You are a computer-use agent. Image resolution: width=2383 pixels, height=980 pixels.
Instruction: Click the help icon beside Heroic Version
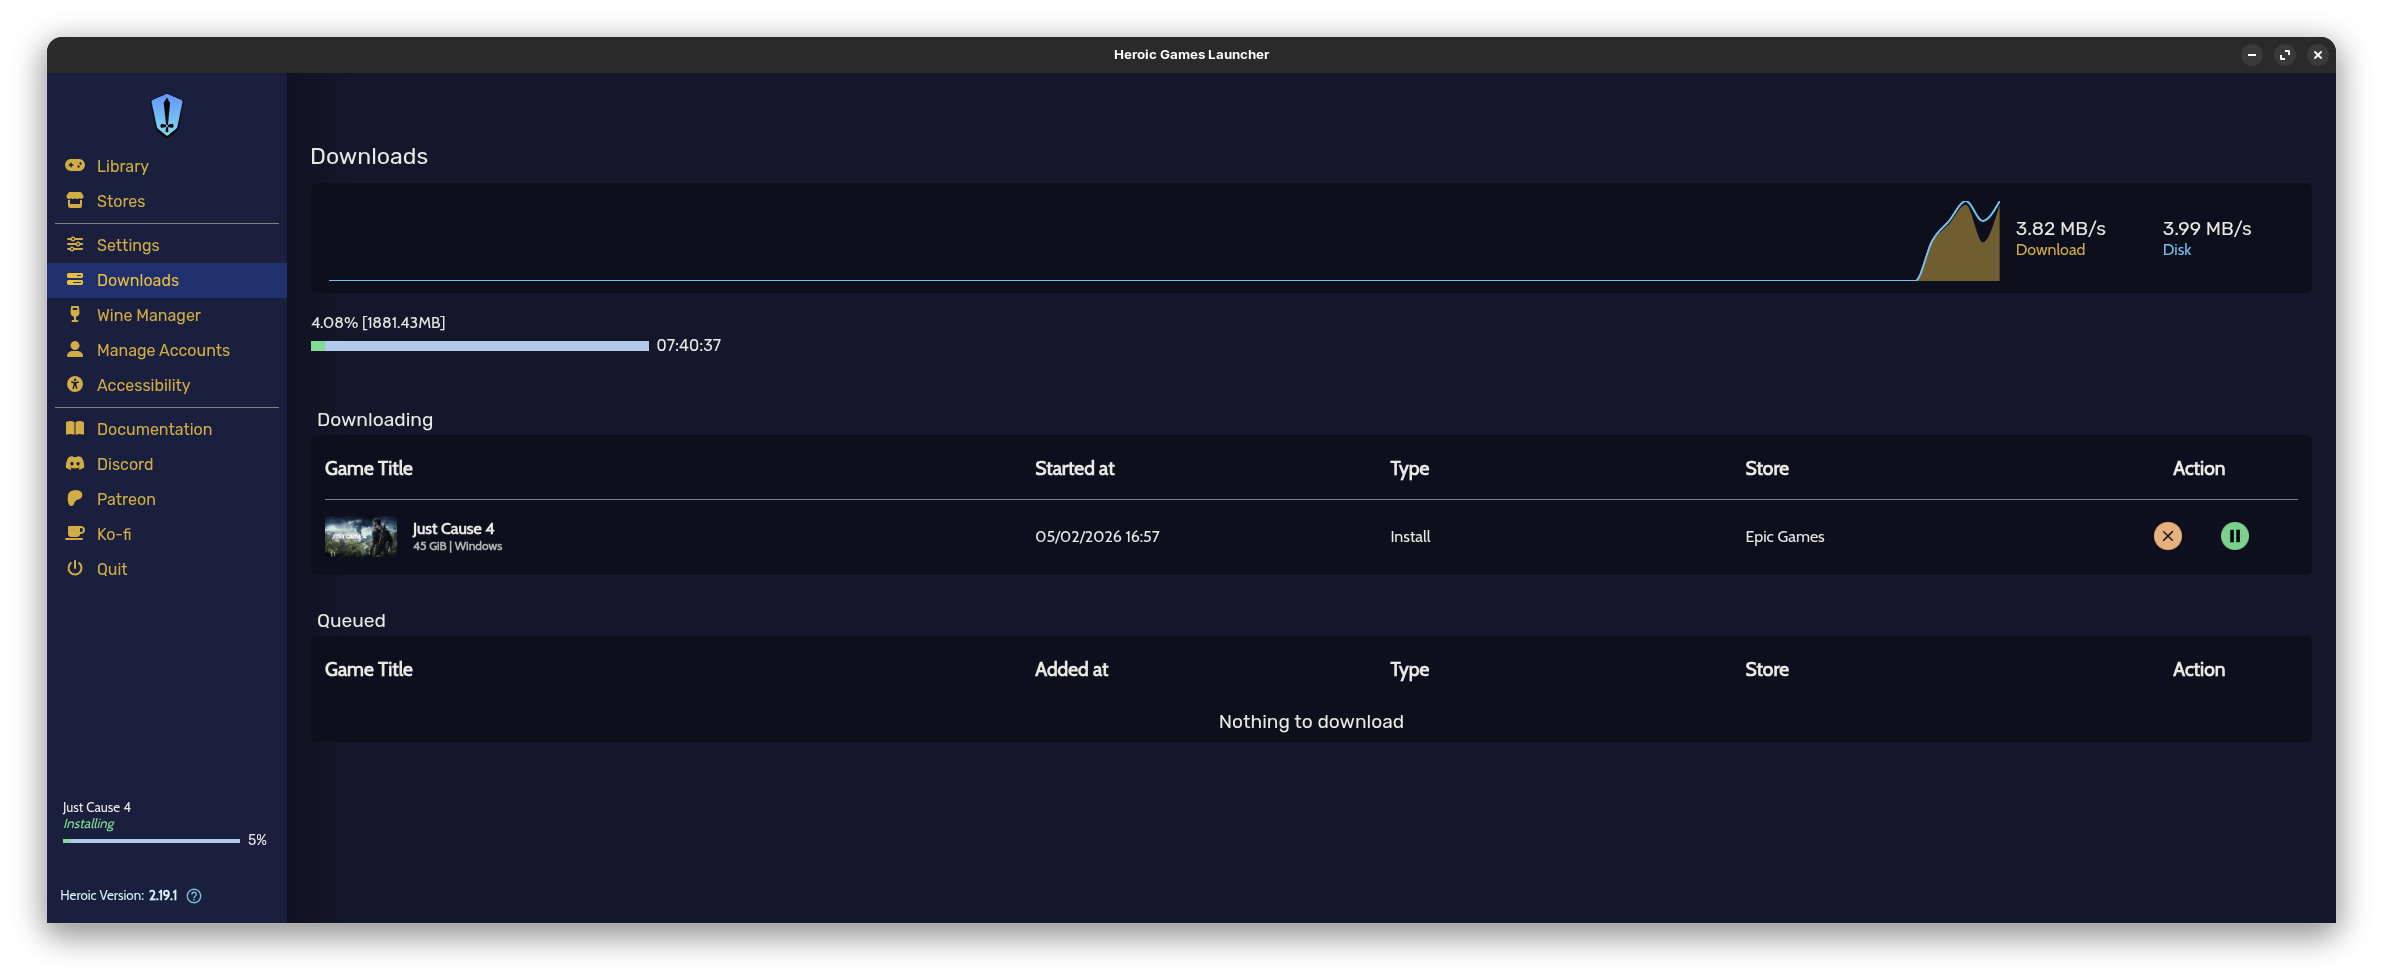(x=194, y=896)
